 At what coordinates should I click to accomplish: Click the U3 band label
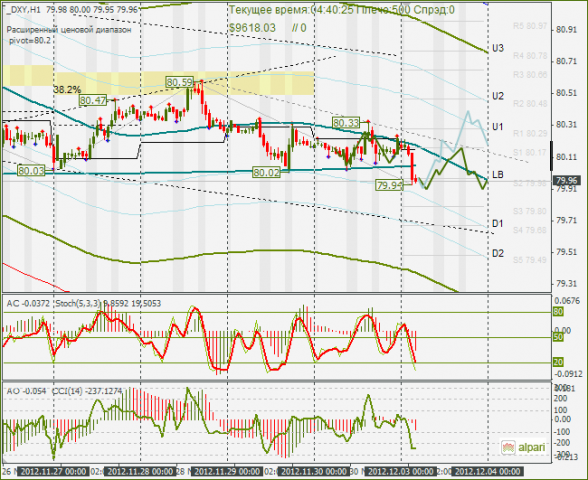498,48
